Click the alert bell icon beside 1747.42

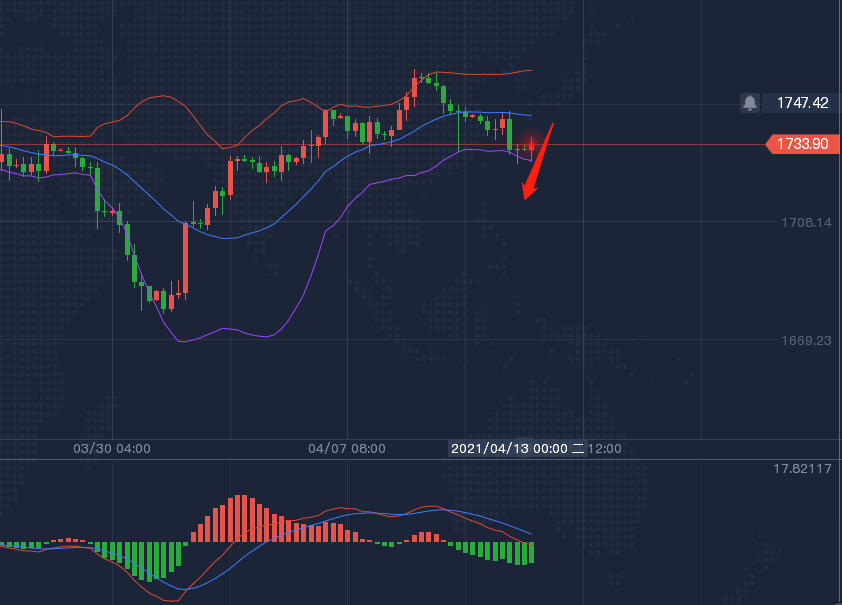point(750,103)
